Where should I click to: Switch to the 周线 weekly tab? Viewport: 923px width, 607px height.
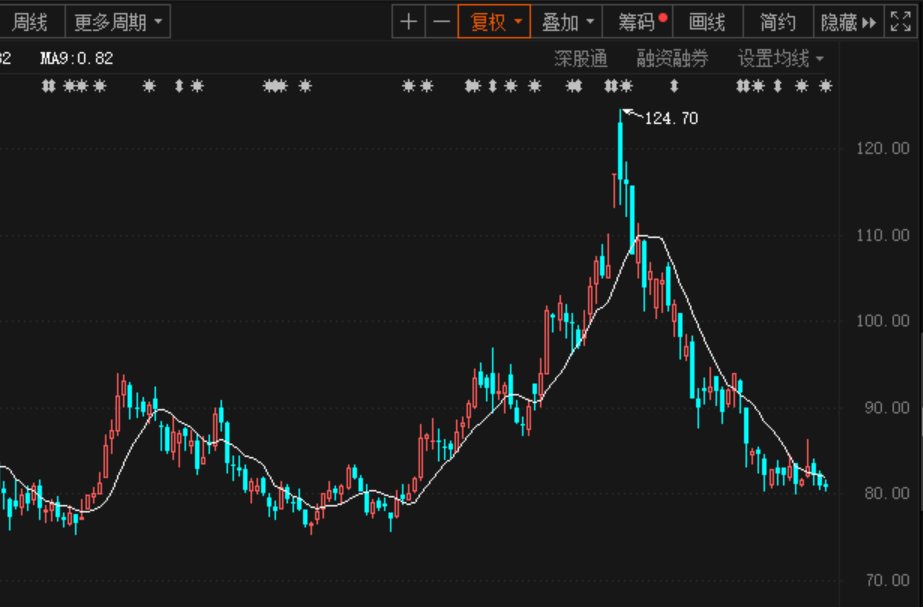point(30,22)
